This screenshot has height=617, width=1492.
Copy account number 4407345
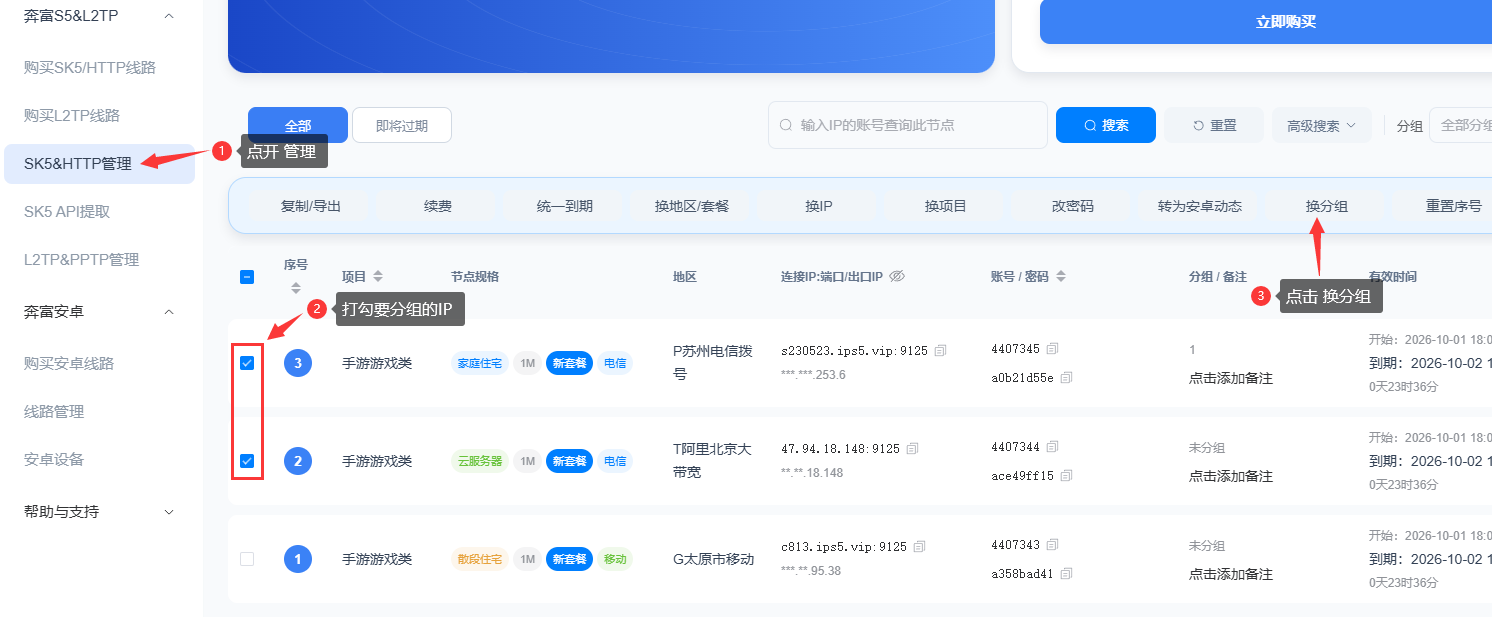(1052, 349)
